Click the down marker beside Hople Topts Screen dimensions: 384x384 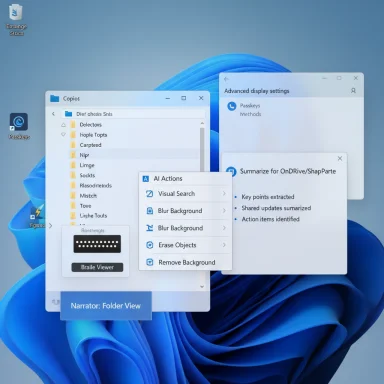[x=63, y=135]
